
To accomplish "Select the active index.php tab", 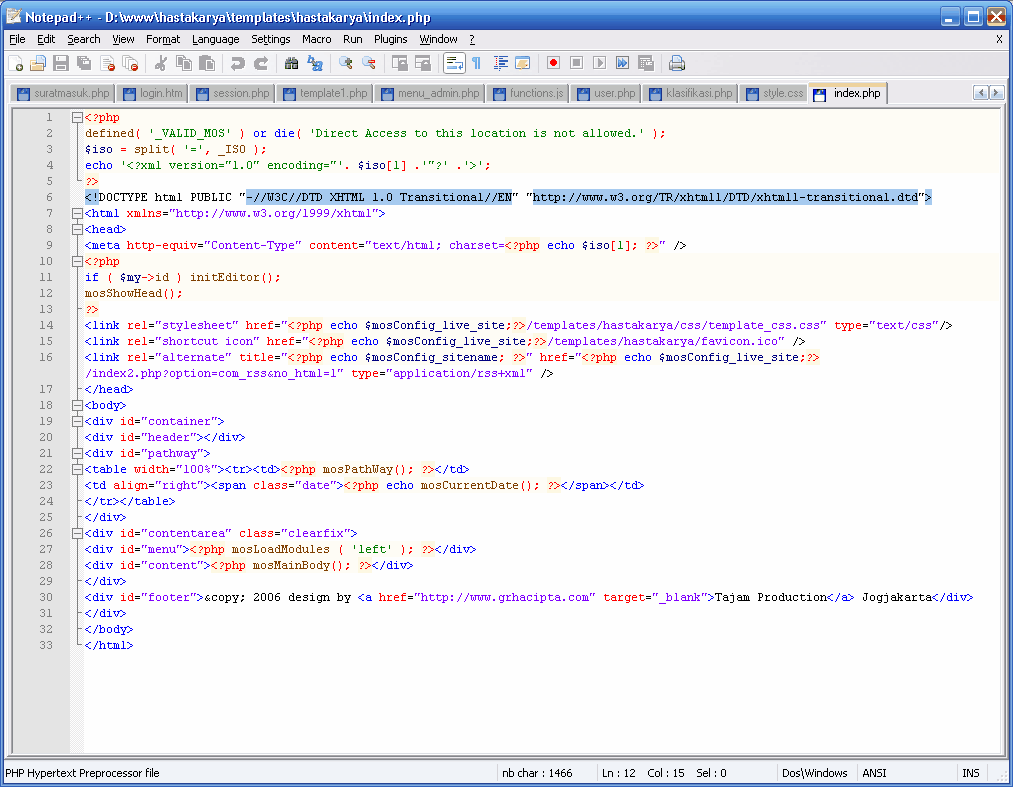I will (x=848, y=93).
